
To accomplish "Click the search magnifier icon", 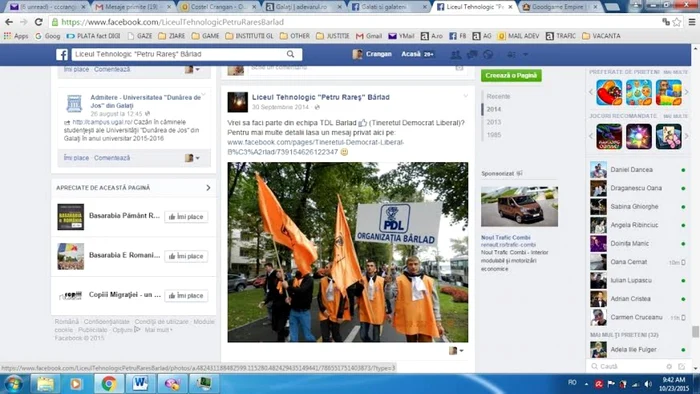I will point(291,54).
